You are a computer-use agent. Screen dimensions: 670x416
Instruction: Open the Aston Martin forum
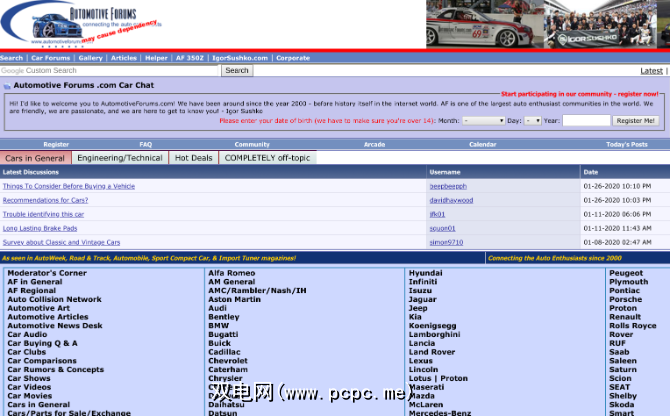point(234,299)
